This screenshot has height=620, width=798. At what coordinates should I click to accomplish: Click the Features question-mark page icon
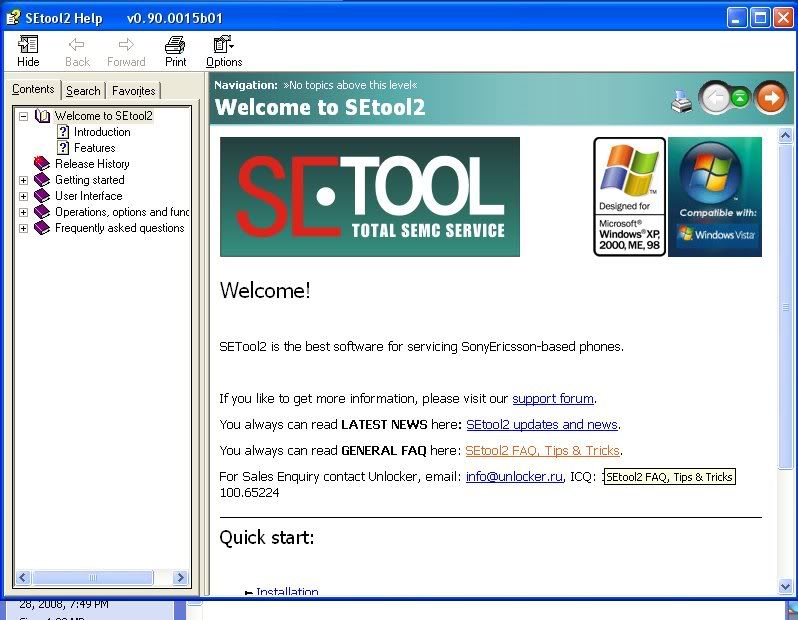click(x=63, y=148)
